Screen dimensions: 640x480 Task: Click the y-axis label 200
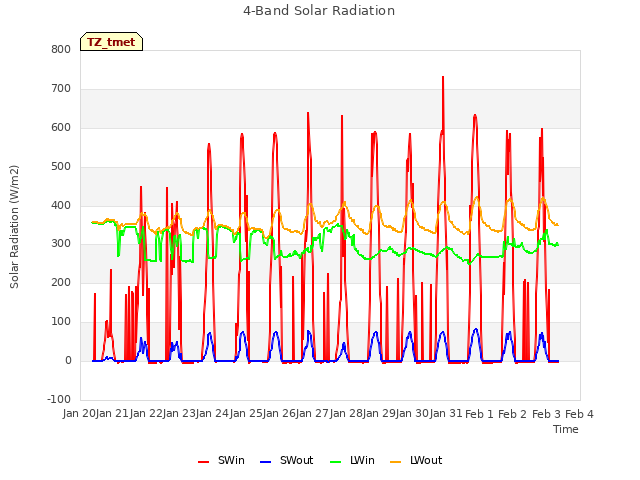(61, 282)
